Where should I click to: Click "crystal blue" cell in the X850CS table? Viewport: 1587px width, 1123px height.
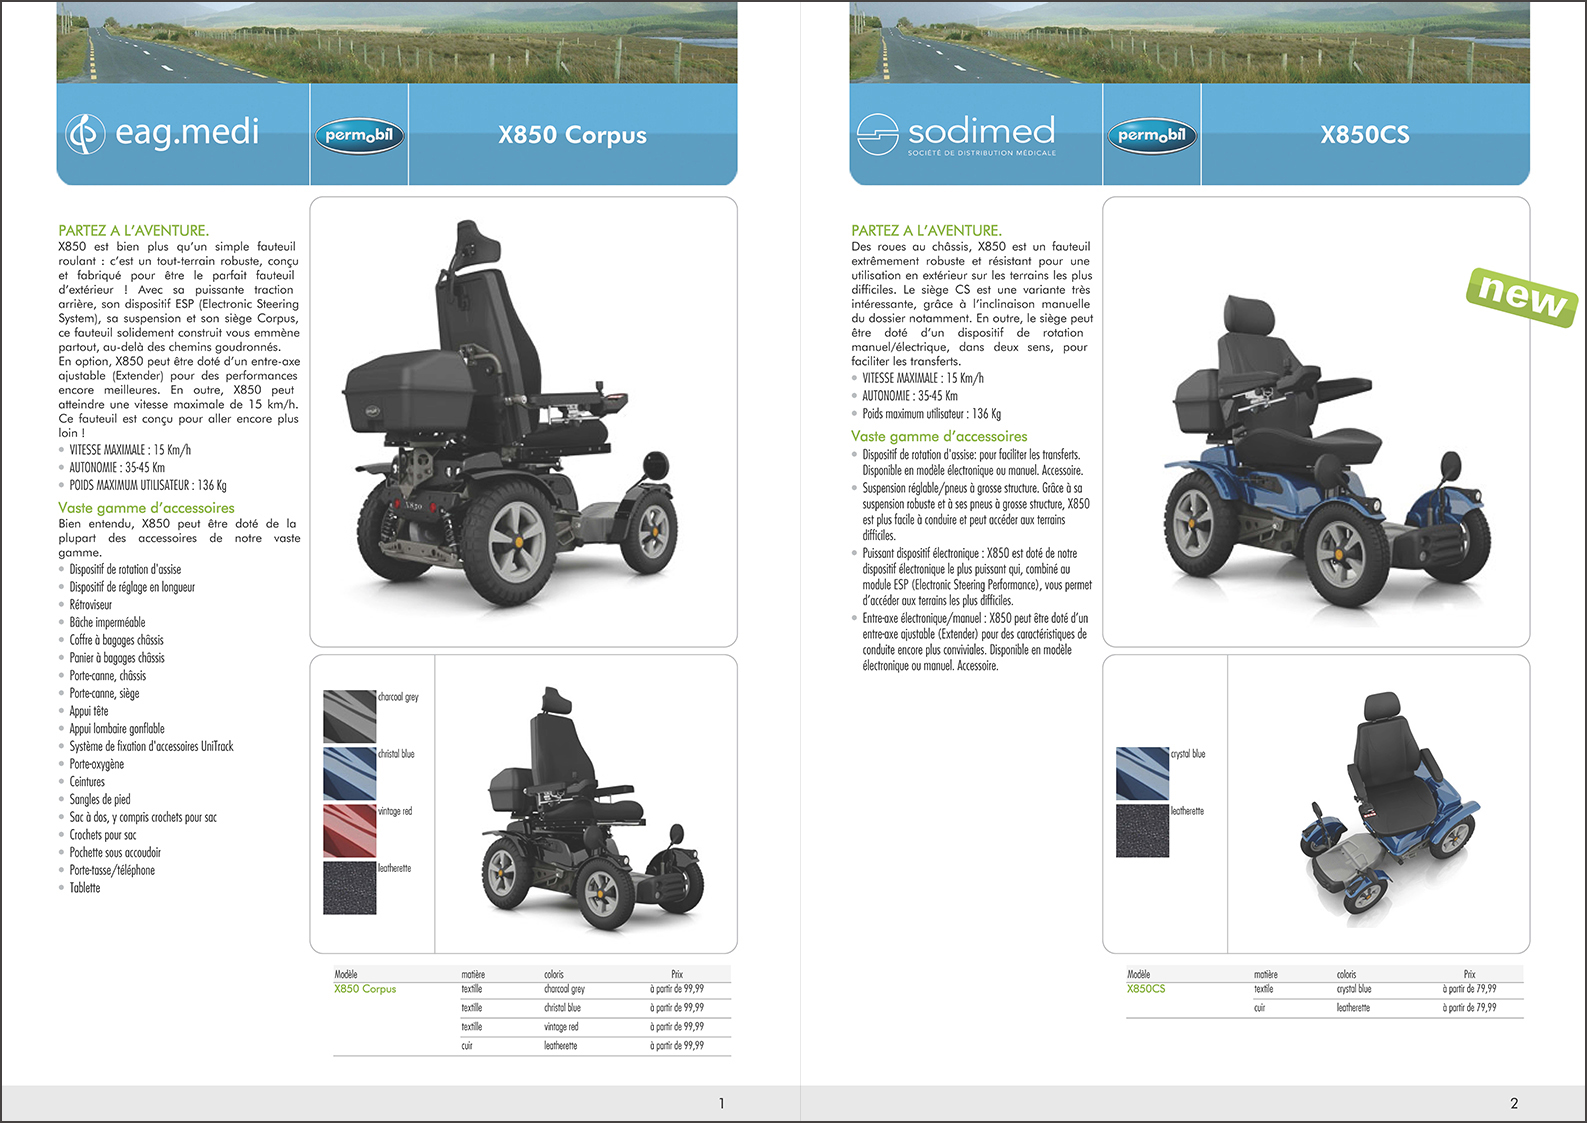pyautogui.click(x=1354, y=989)
